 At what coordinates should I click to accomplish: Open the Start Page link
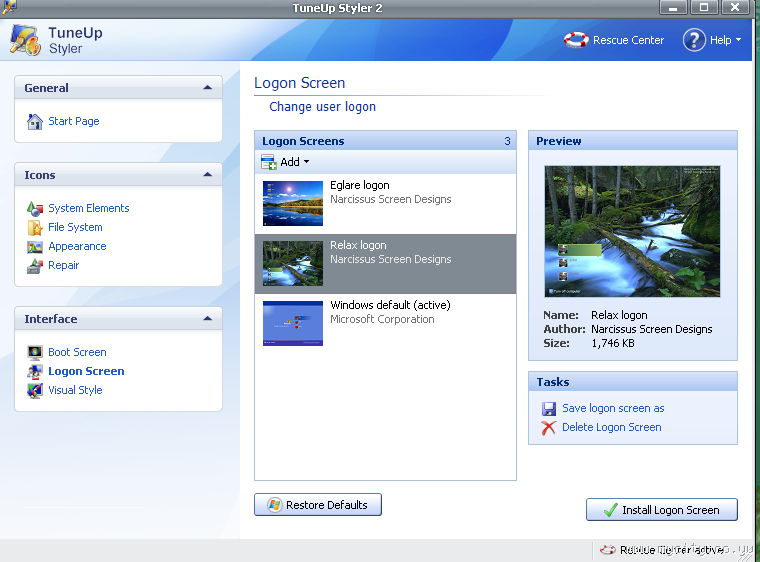tap(74, 121)
